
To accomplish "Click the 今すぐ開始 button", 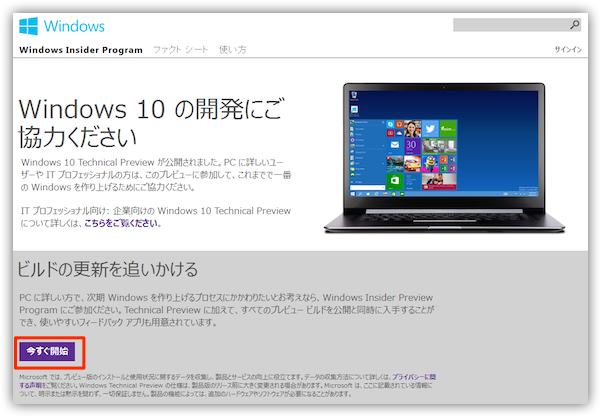I will click(x=47, y=351).
